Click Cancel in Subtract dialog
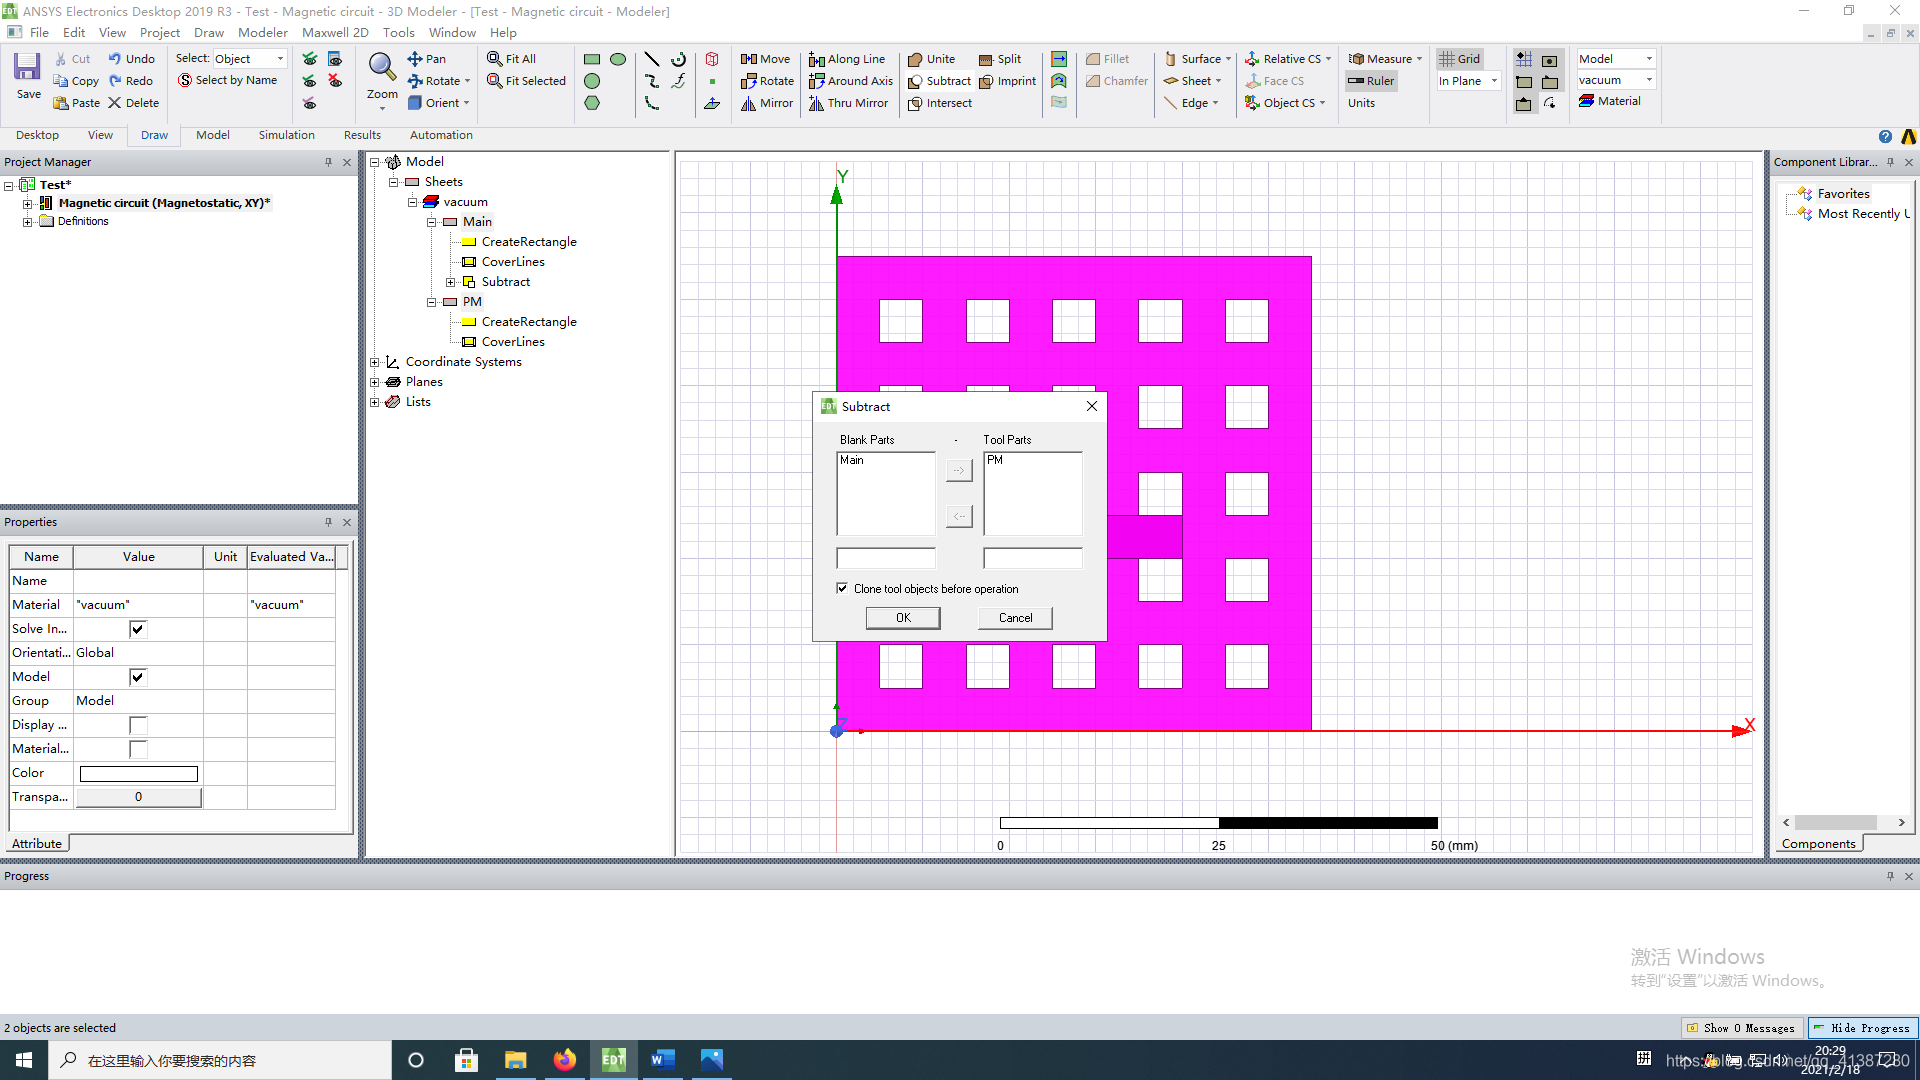 point(1015,618)
